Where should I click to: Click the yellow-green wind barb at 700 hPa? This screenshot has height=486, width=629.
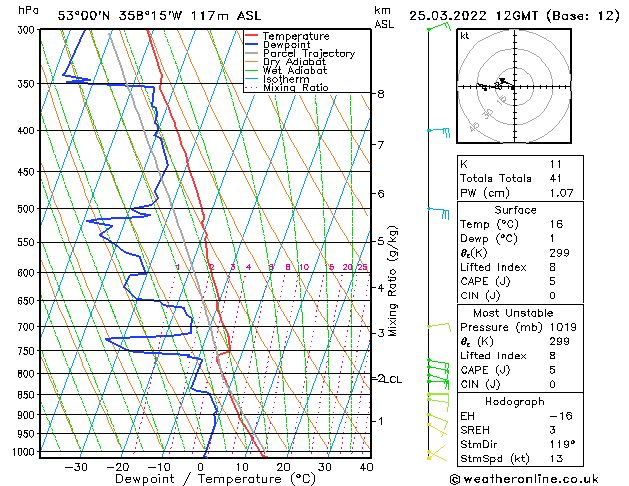tap(439, 327)
